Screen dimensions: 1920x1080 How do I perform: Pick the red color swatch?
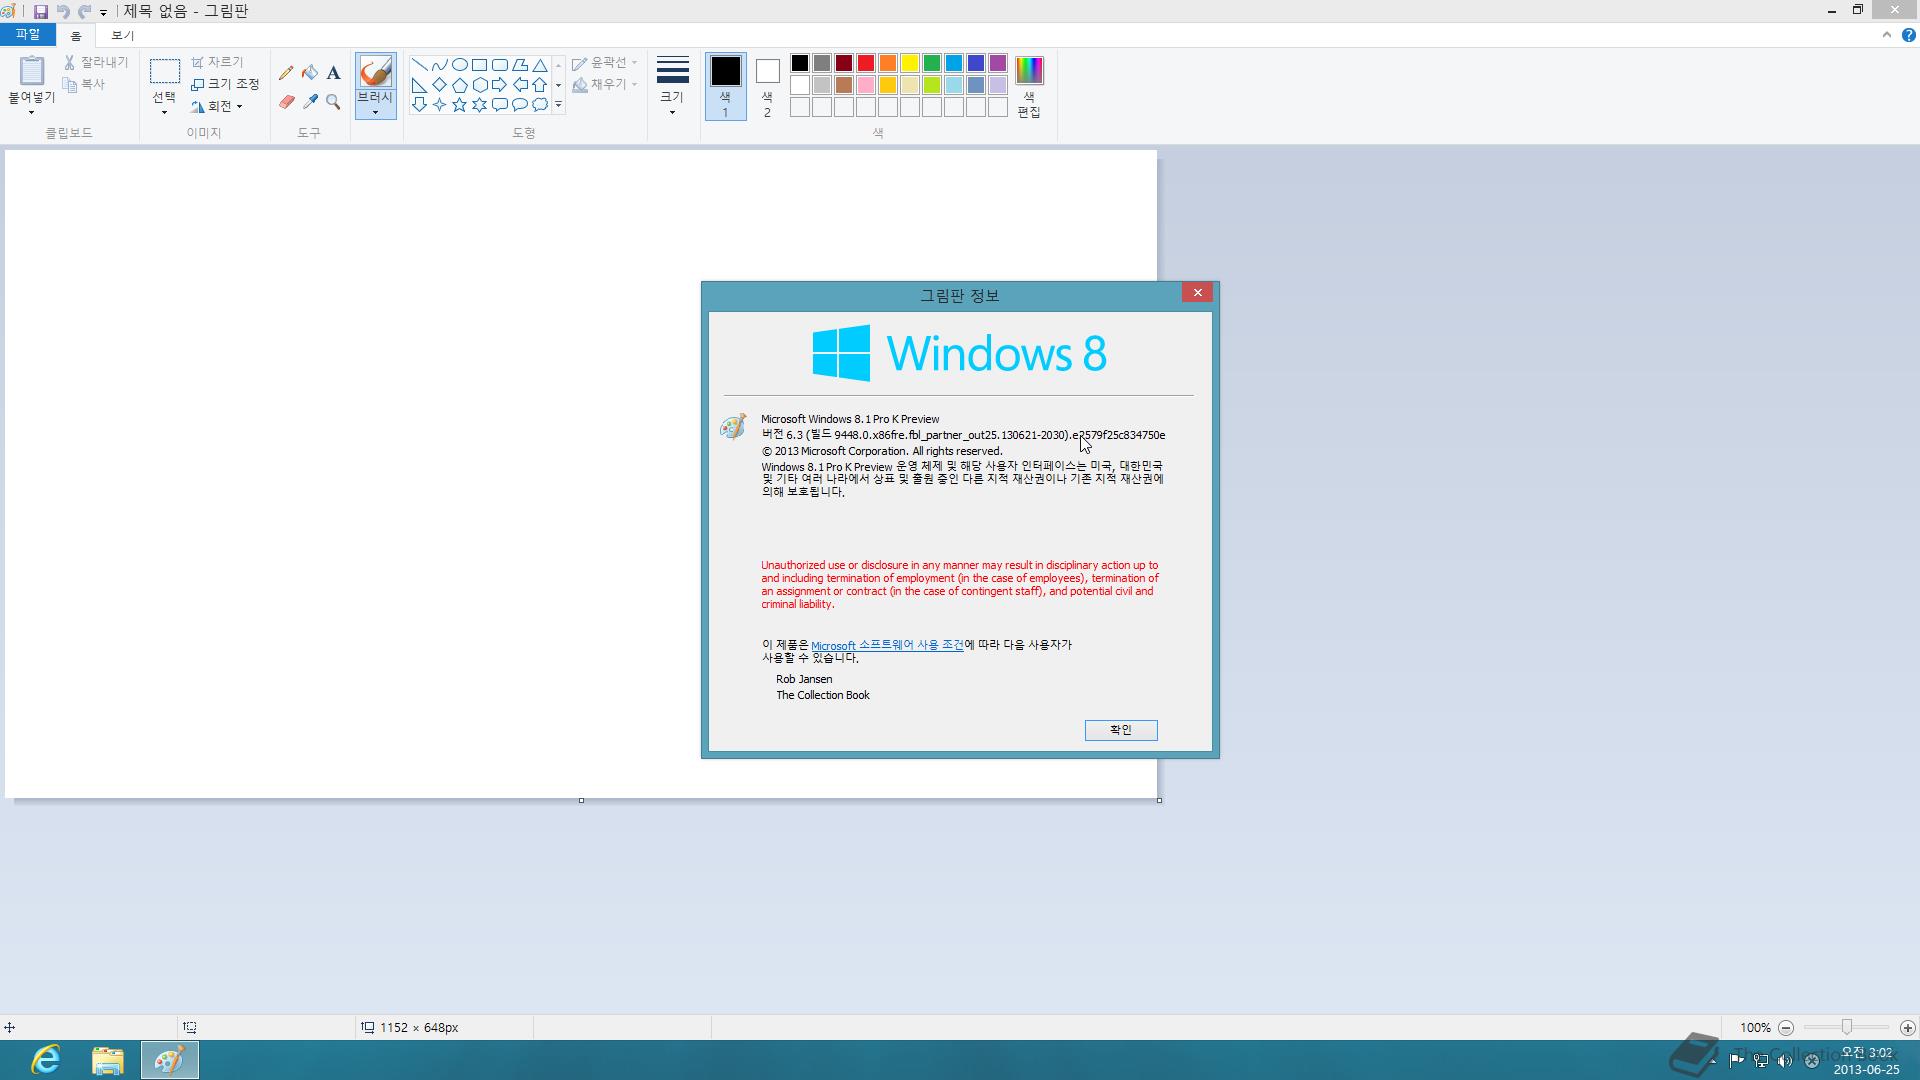tap(866, 63)
